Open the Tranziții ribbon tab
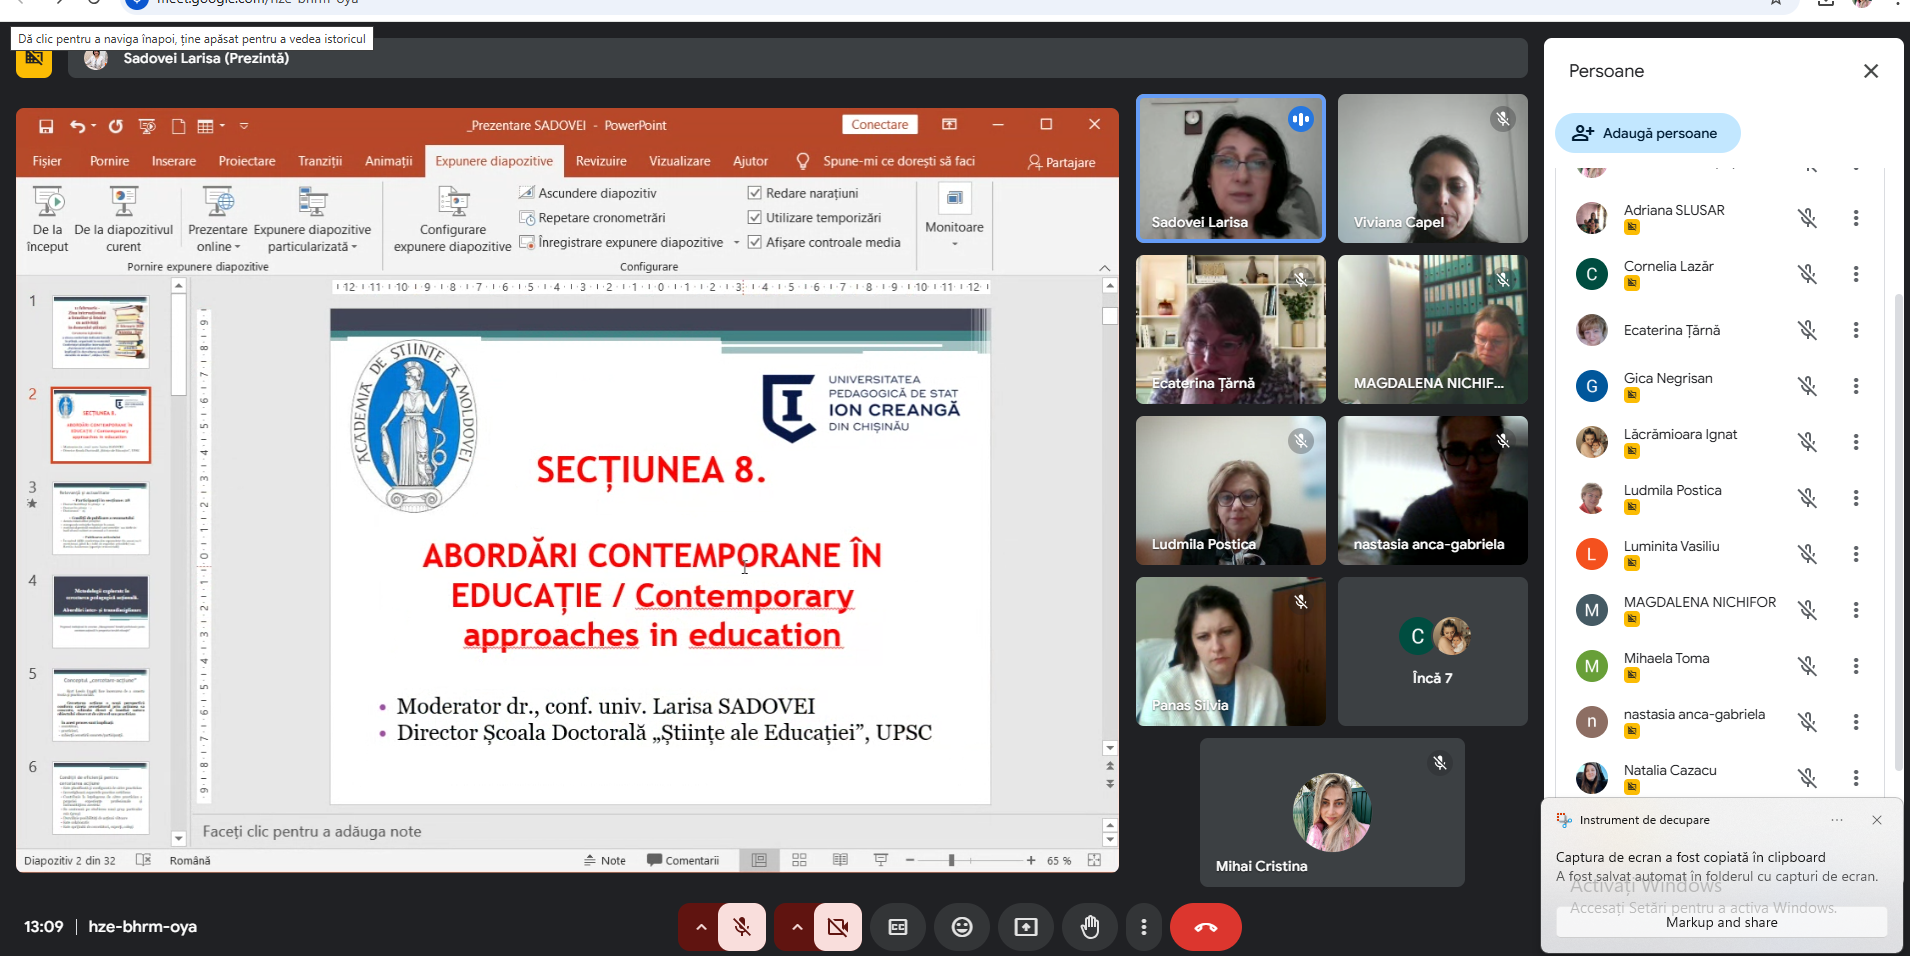The height and width of the screenshot is (956, 1910). [320, 161]
